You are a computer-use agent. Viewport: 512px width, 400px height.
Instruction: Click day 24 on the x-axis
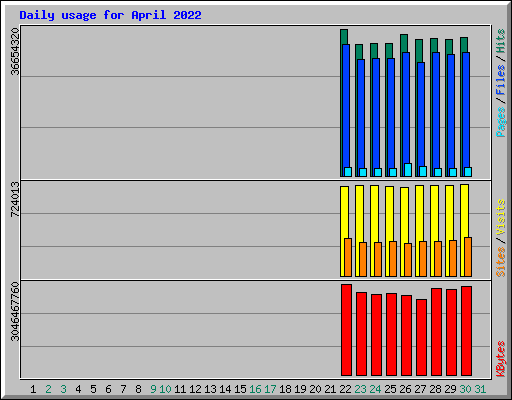click(x=375, y=389)
